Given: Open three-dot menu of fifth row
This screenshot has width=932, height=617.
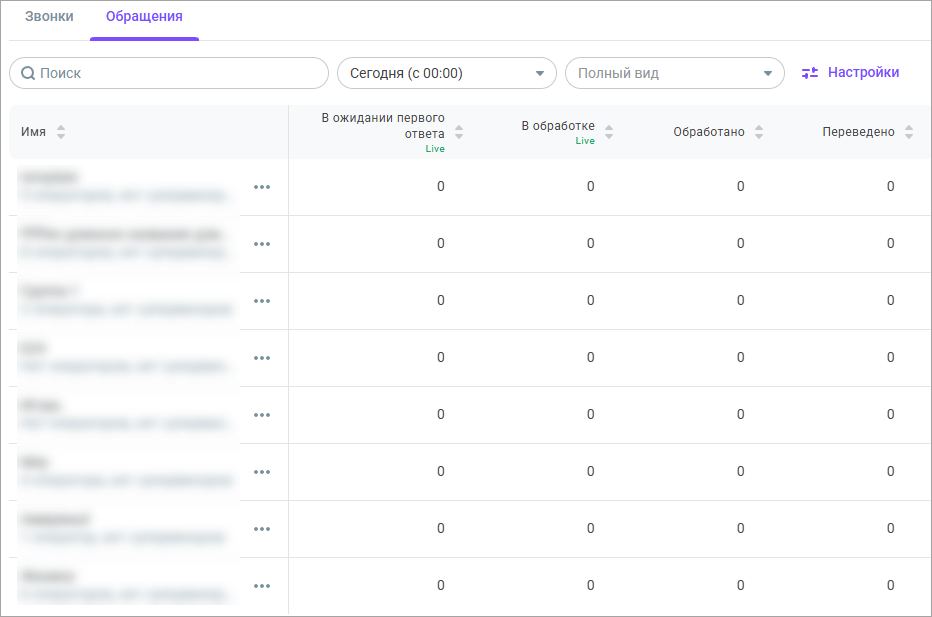Looking at the screenshot, I should (262, 415).
